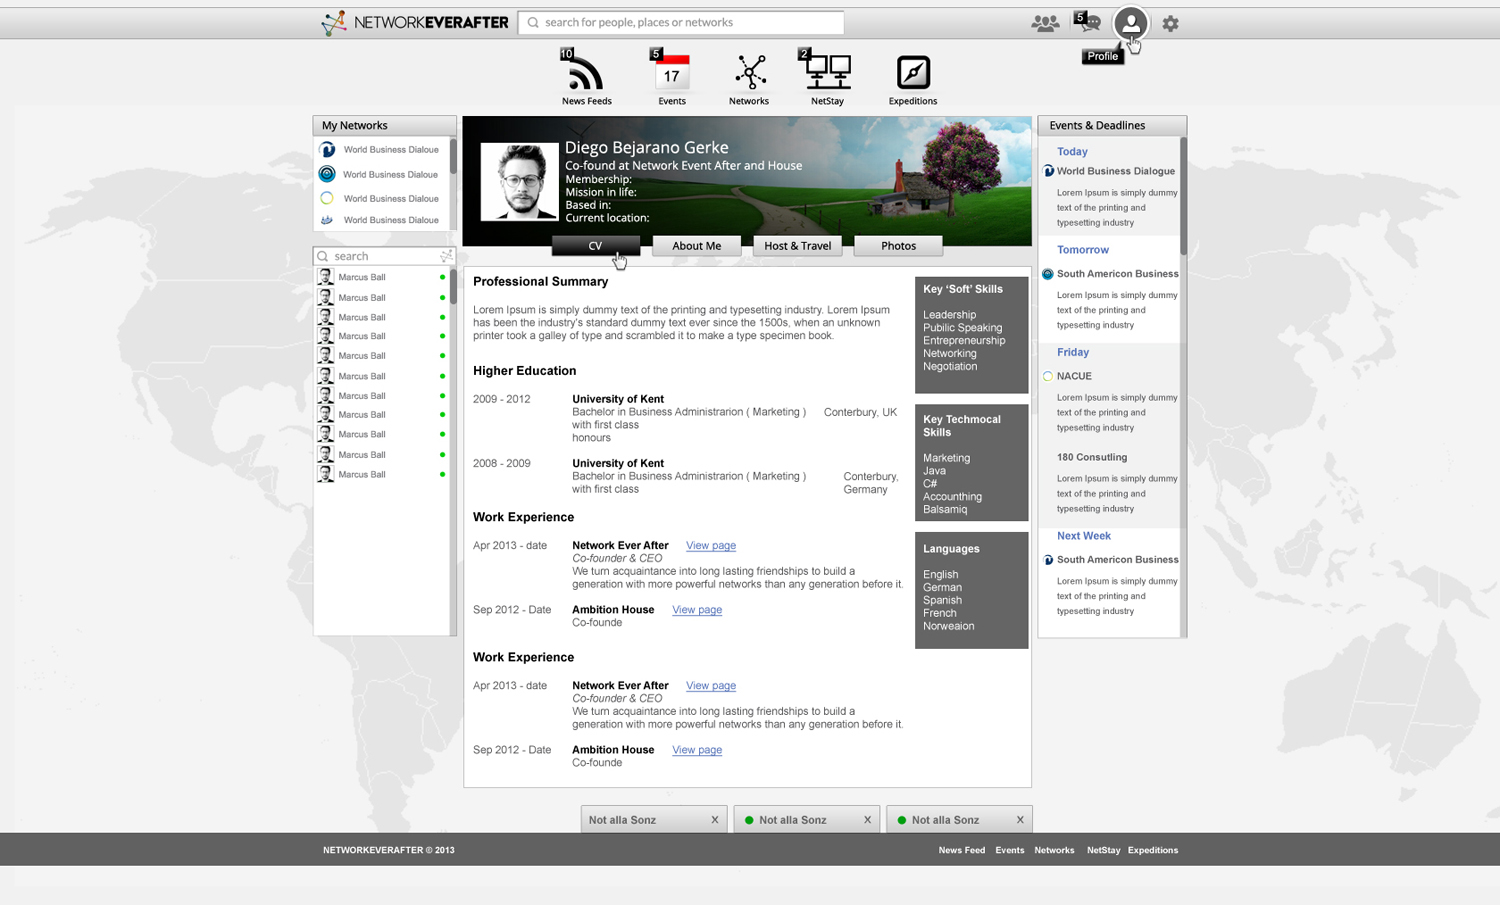Viewport: 1500px width, 905px height.
Task: Close the first Not alla Sonz chat tab
Action: [715, 820]
